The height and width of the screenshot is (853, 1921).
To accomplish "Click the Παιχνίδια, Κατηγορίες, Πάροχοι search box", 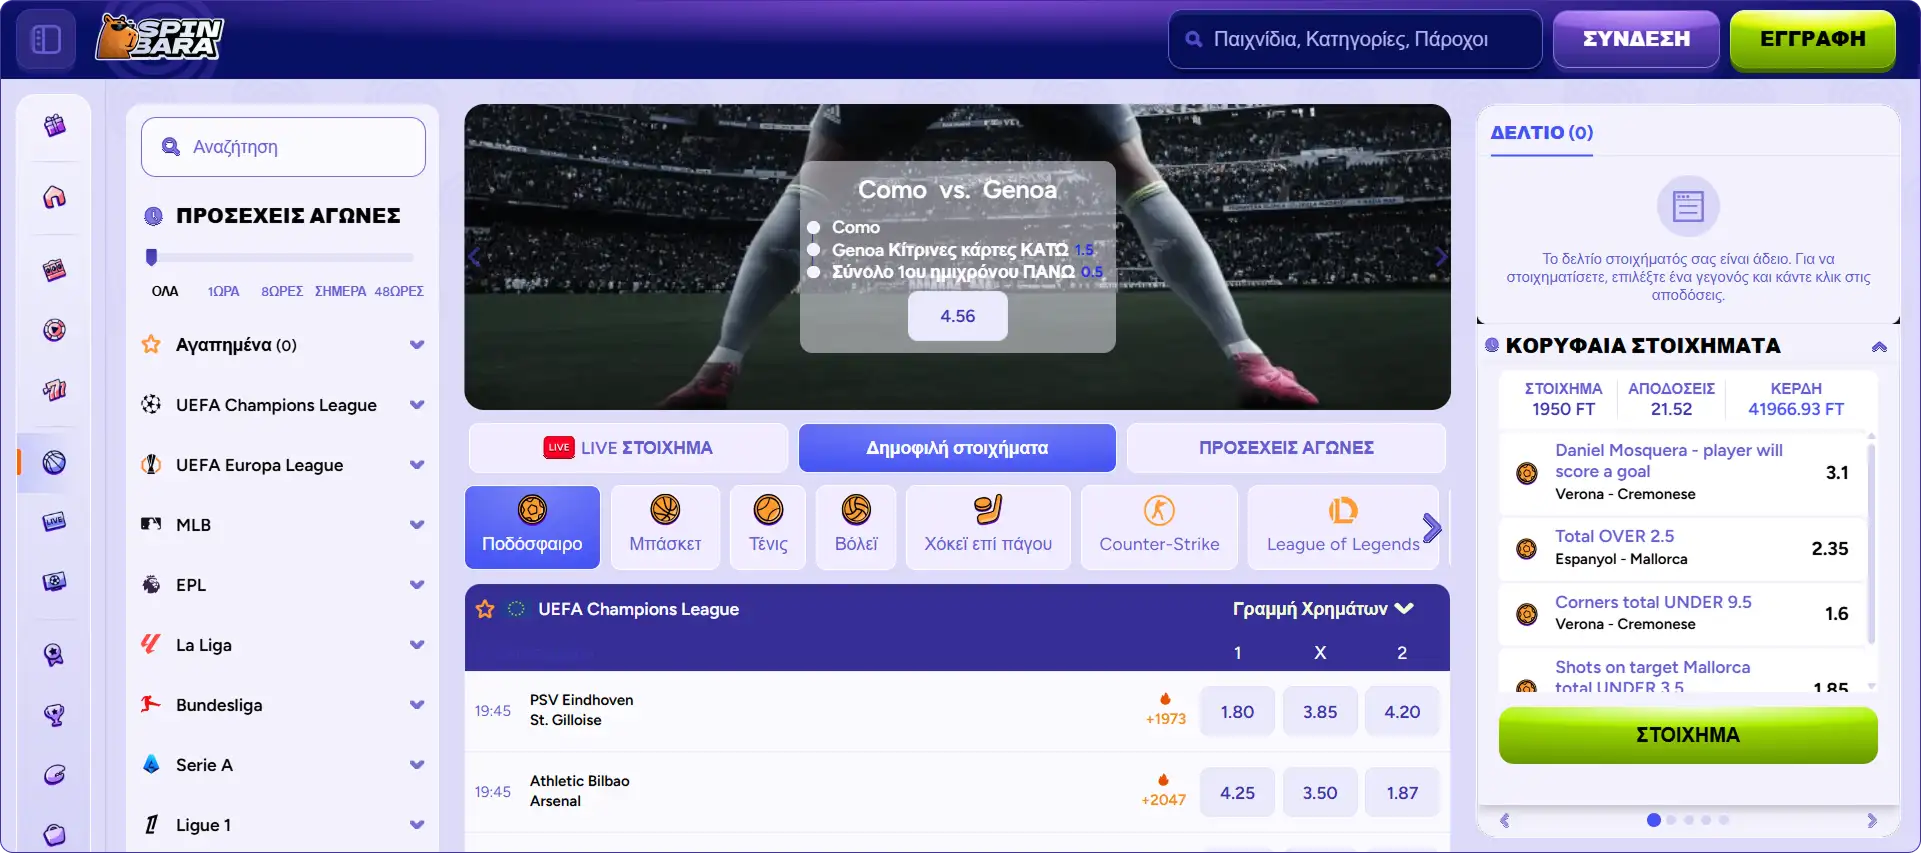I will (1355, 39).
